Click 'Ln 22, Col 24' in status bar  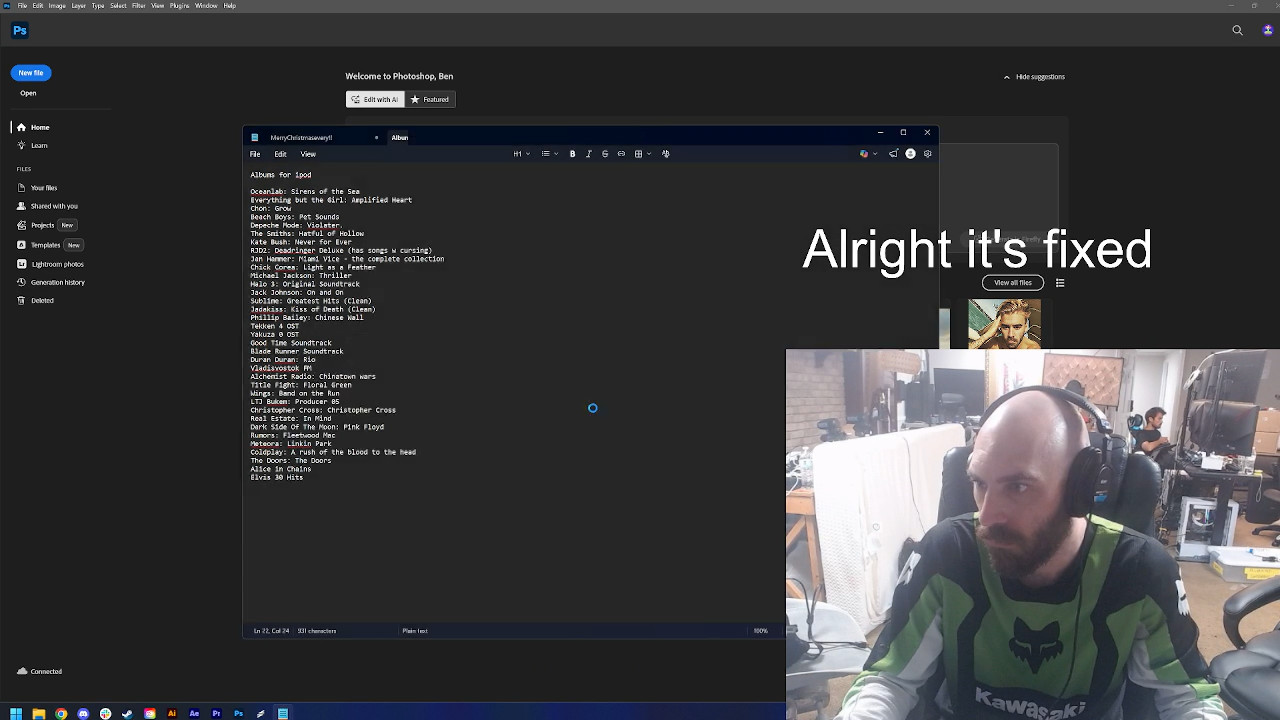click(x=271, y=631)
